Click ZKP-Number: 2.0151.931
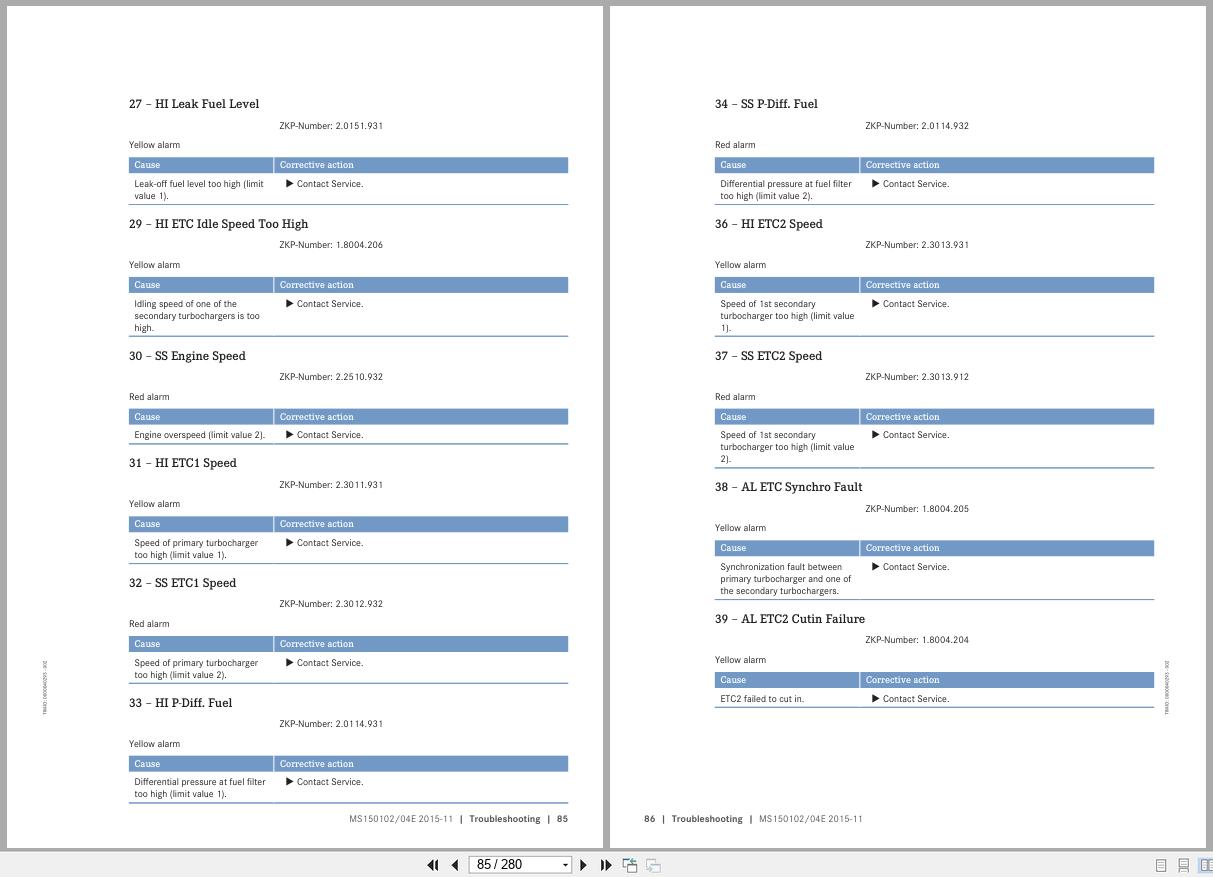This screenshot has height=877, width=1213. tap(331, 126)
